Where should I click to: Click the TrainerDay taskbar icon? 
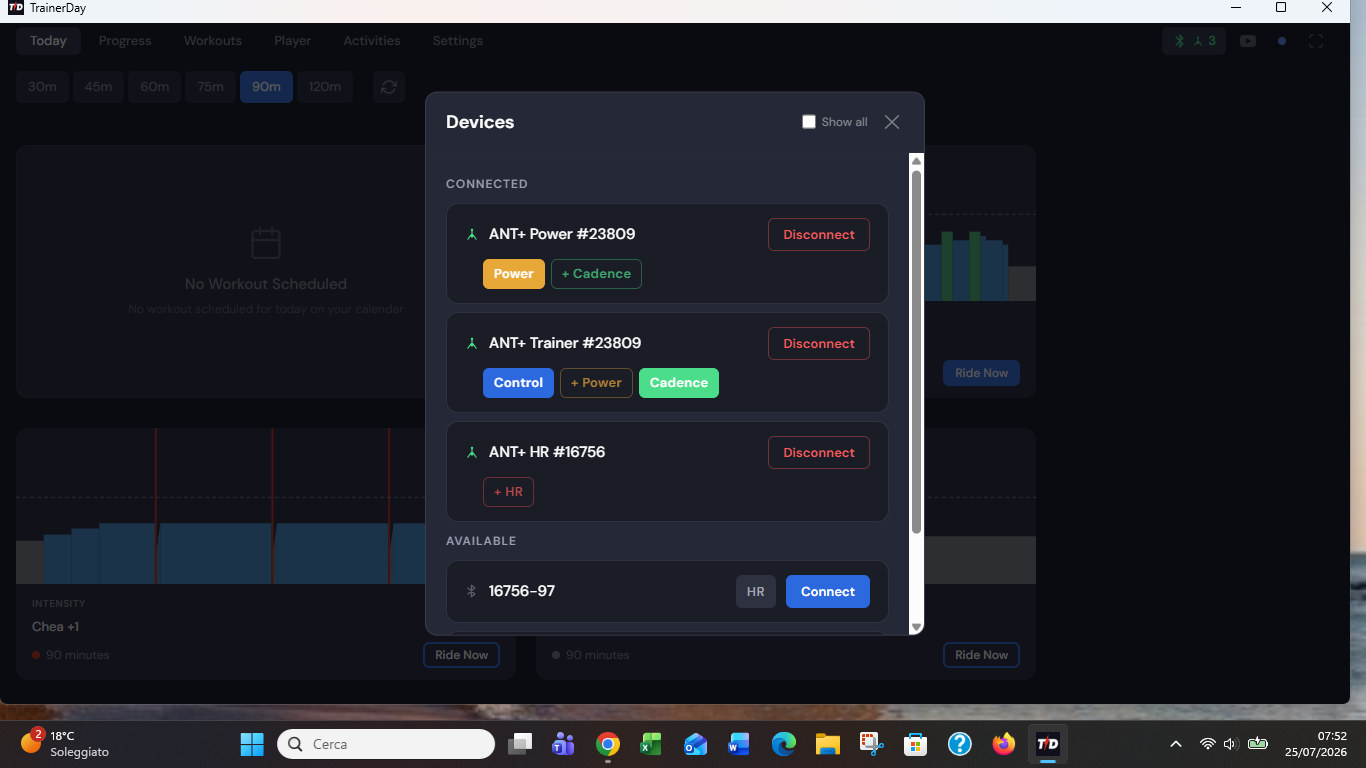[x=1047, y=744]
